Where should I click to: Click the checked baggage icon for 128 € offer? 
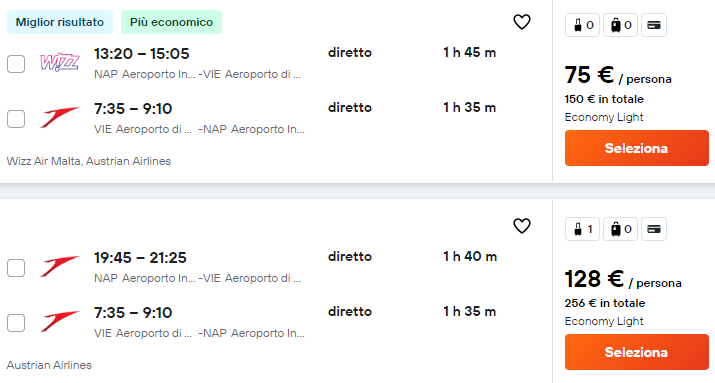pyautogui.click(x=620, y=229)
